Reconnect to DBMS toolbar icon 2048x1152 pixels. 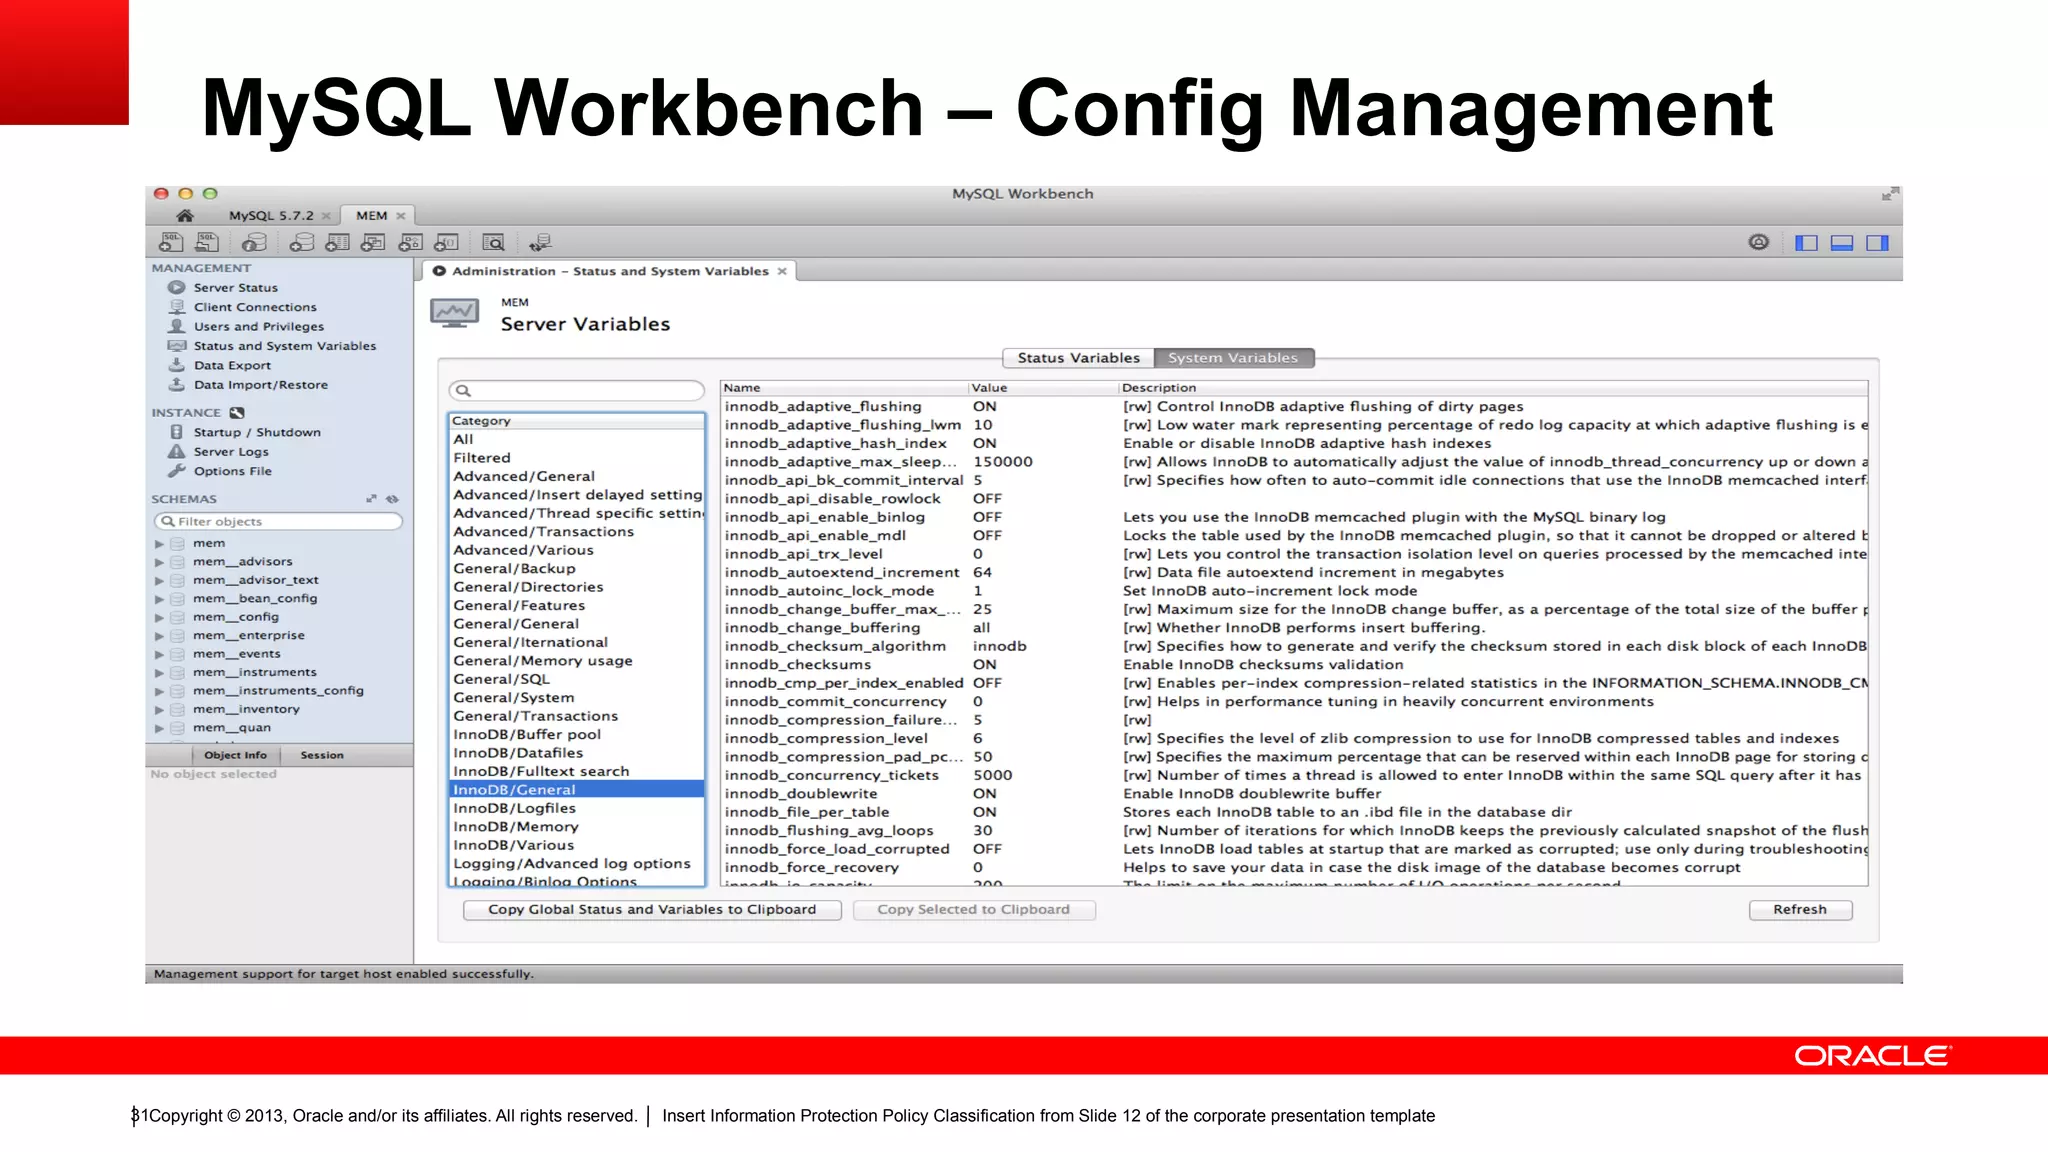540,242
